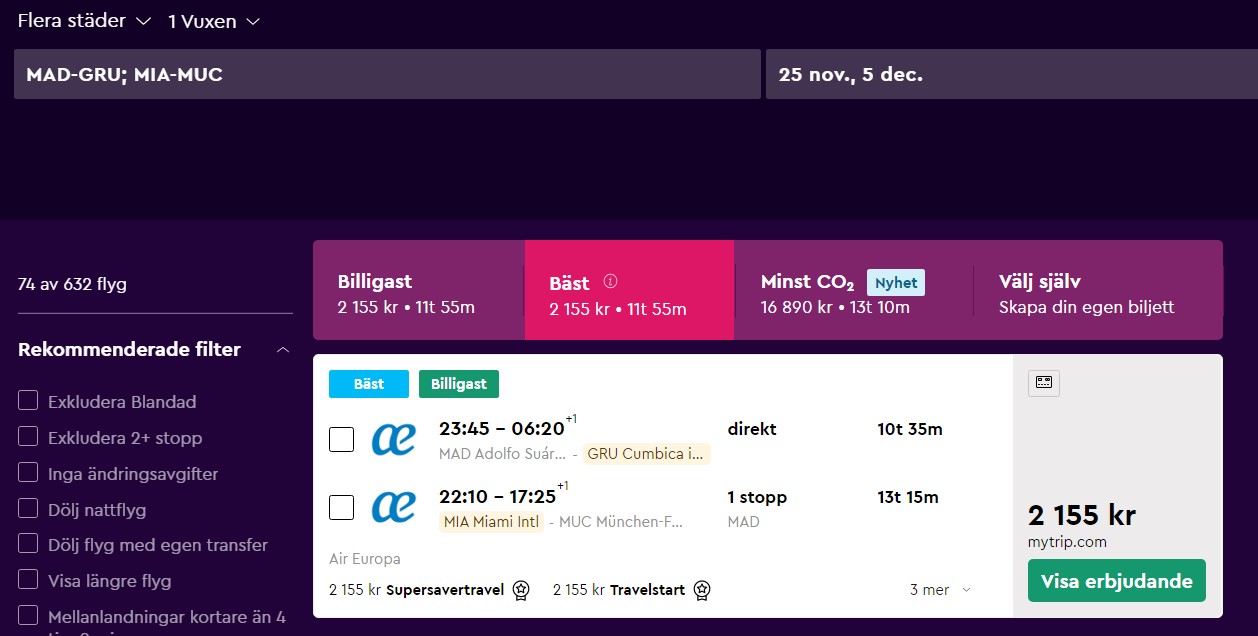Expand the 3 mer offers list

(x=940, y=590)
